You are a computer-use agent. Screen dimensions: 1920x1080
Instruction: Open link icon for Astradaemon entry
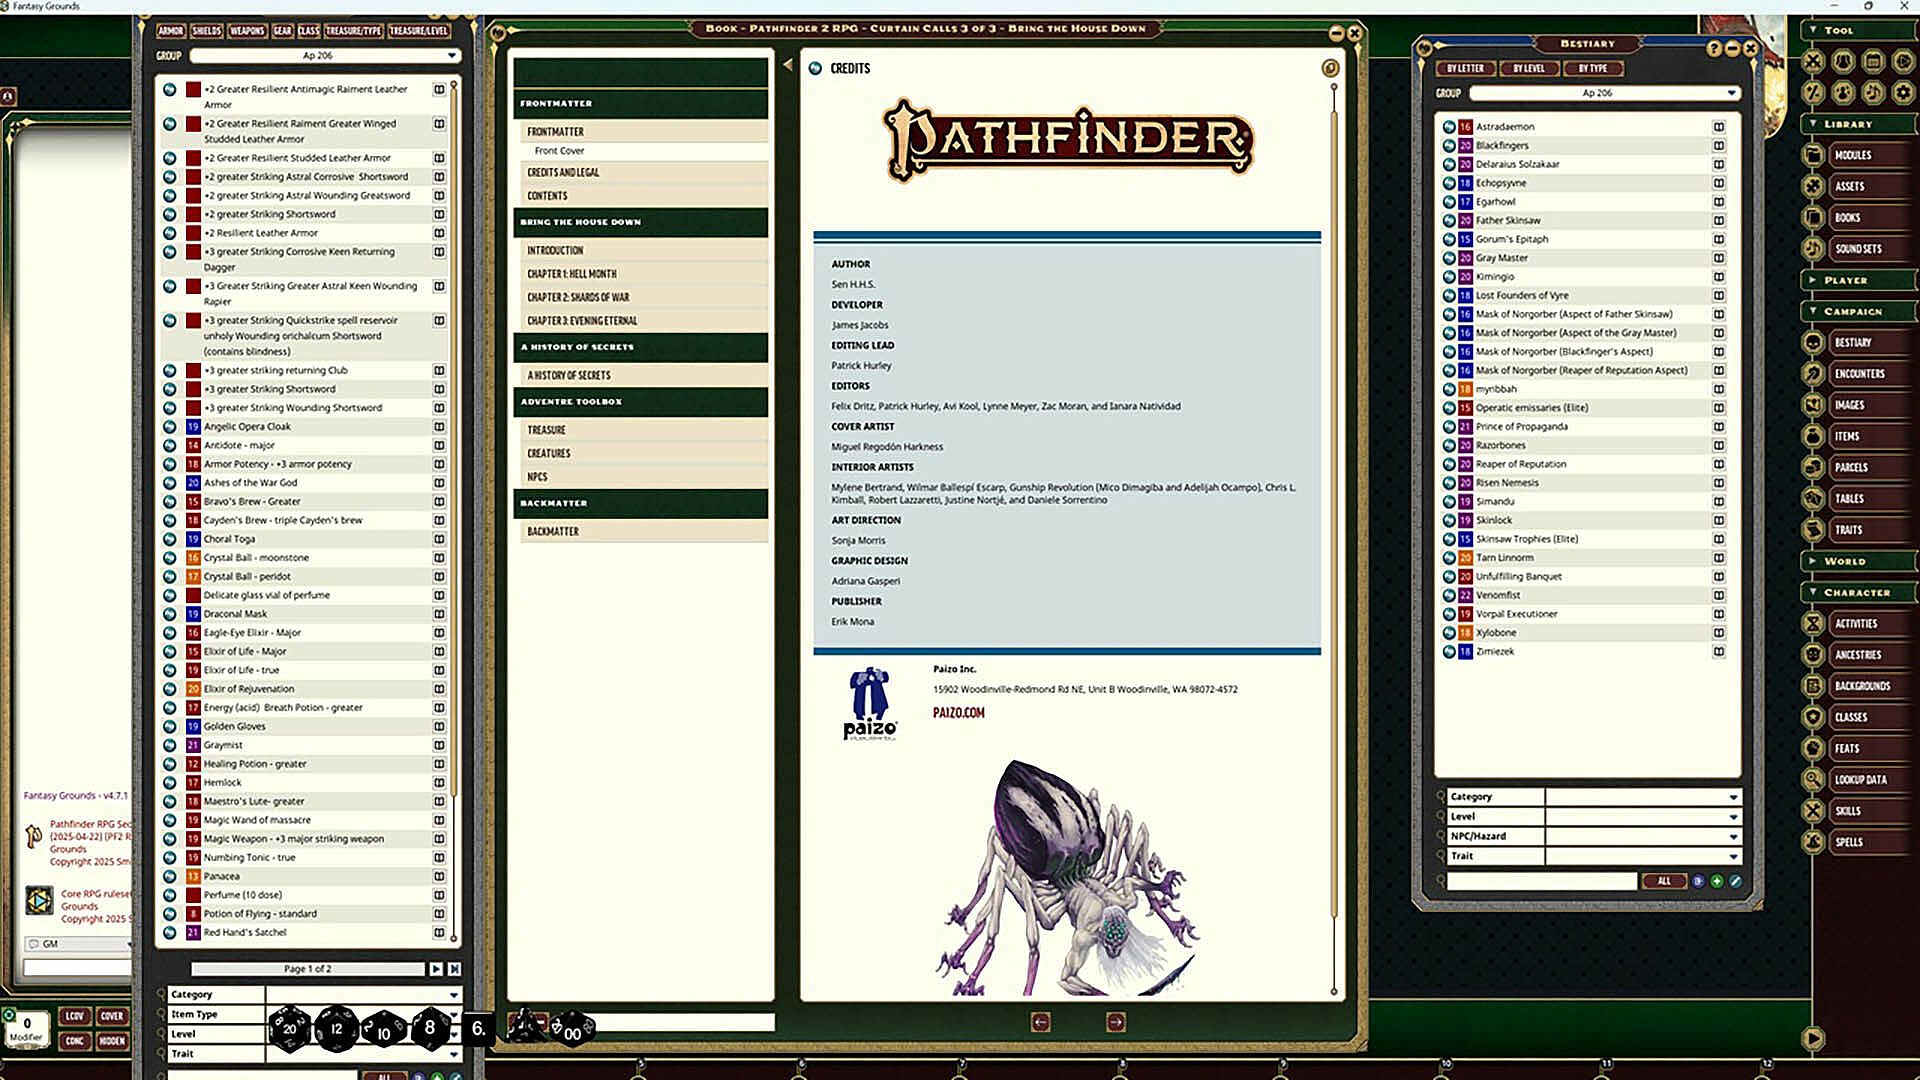(1449, 127)
